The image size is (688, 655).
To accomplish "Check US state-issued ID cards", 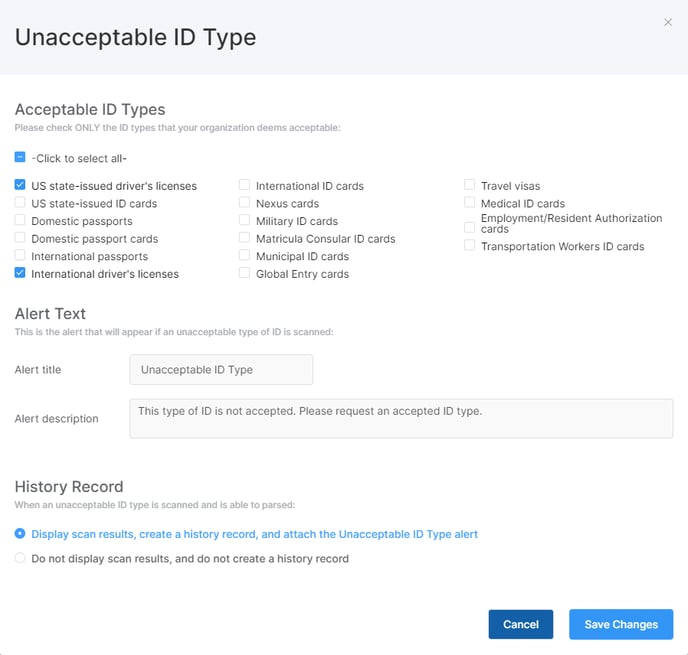I will 20,202.
